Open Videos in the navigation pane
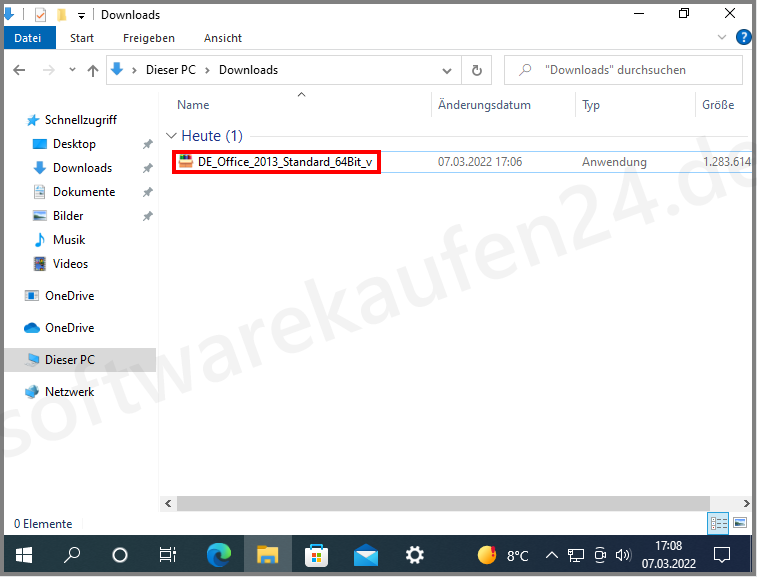The image size is (757, 577). (x=70, y=264)
